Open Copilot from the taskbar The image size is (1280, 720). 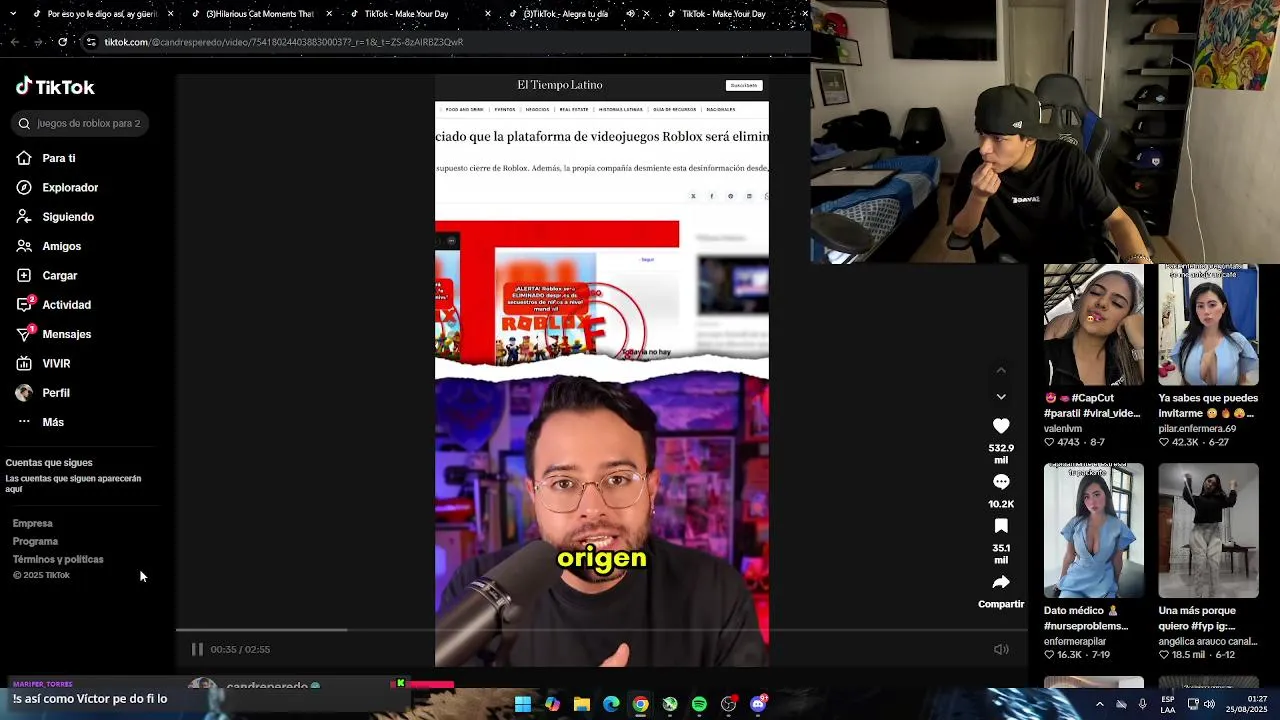click(552, 704)
